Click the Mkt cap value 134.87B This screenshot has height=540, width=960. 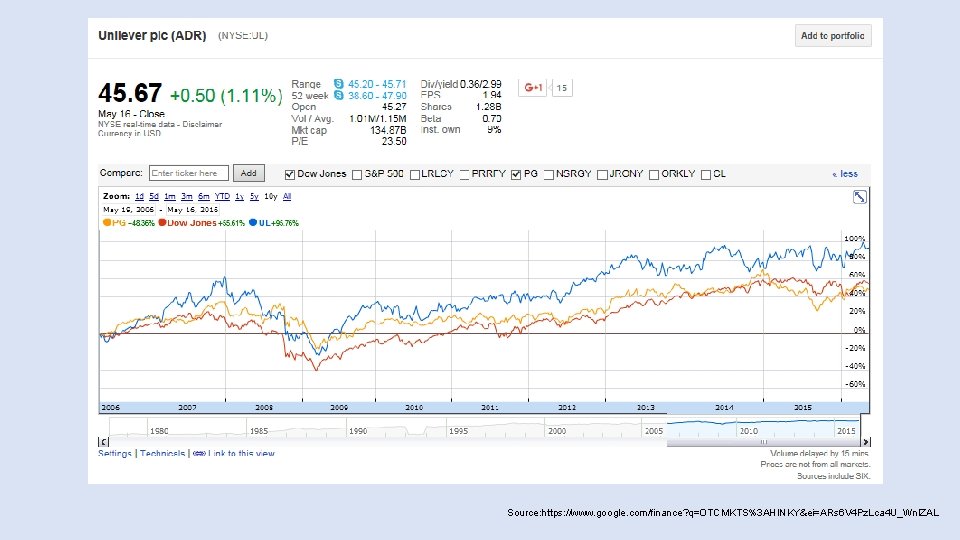coord(388,130)
